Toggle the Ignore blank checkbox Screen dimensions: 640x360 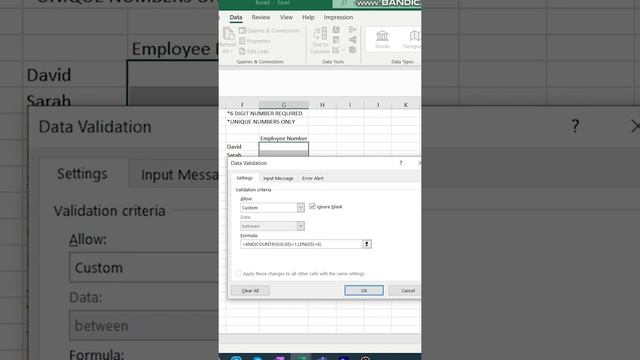point(312,207)
